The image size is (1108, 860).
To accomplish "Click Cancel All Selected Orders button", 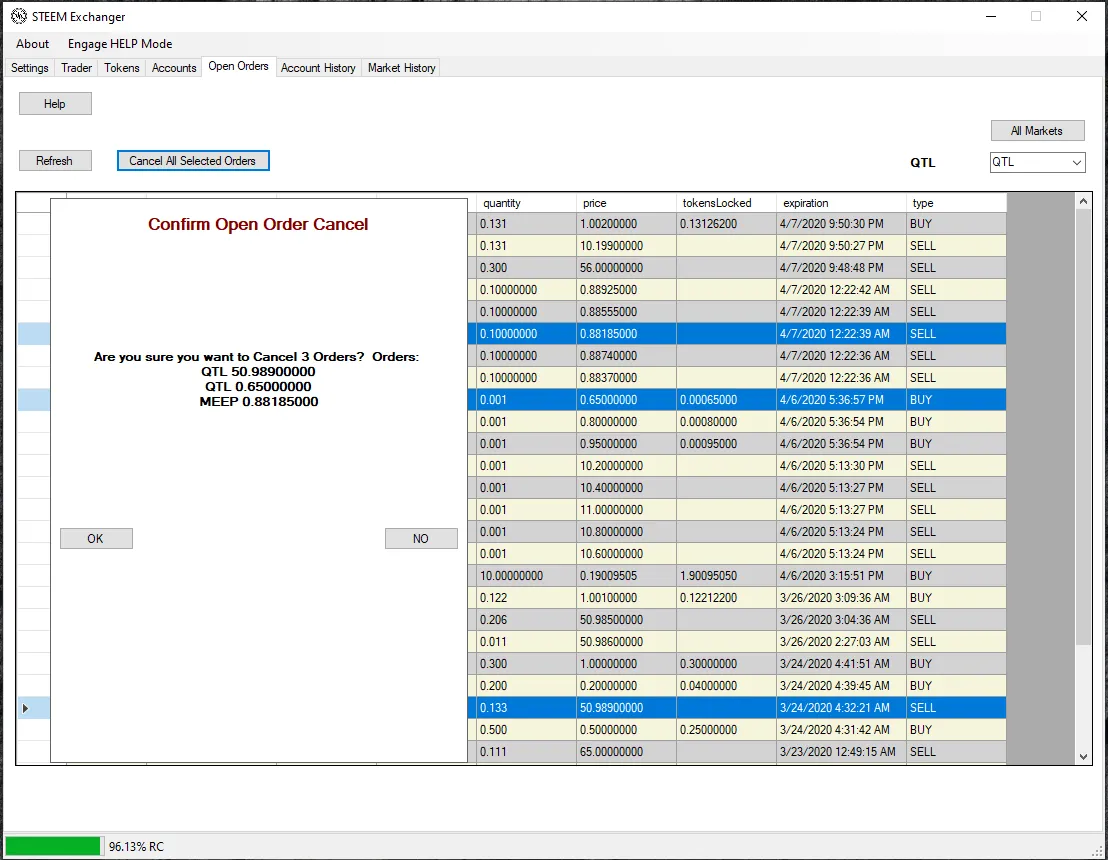I will pyautogui.click(x=193, y=161).
